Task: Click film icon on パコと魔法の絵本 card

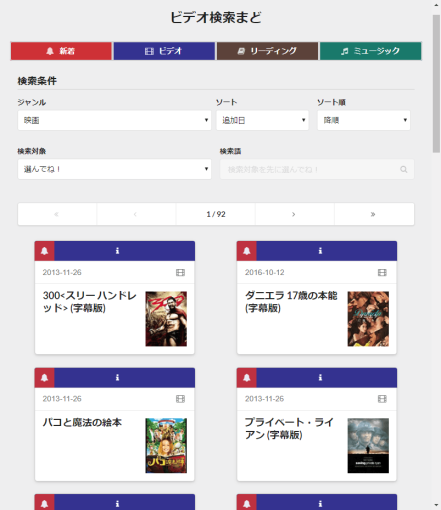Action: [180, 399]
